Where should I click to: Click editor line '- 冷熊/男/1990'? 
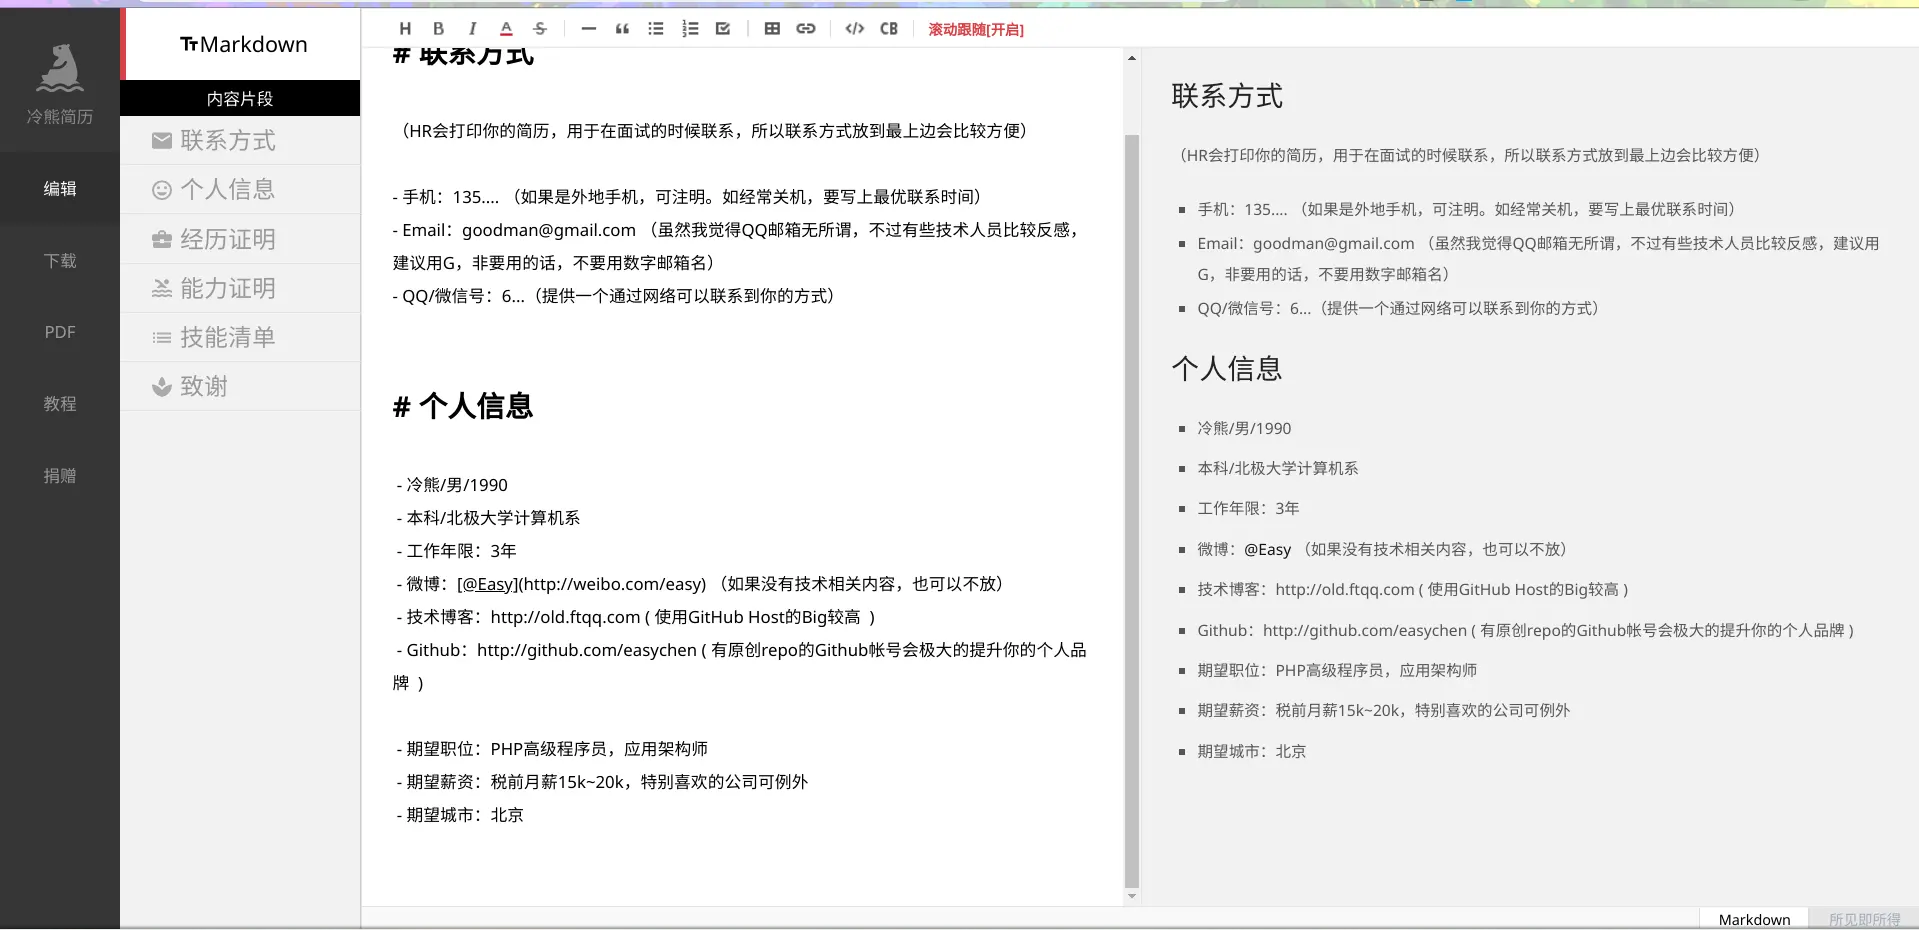tap(452, 485)
